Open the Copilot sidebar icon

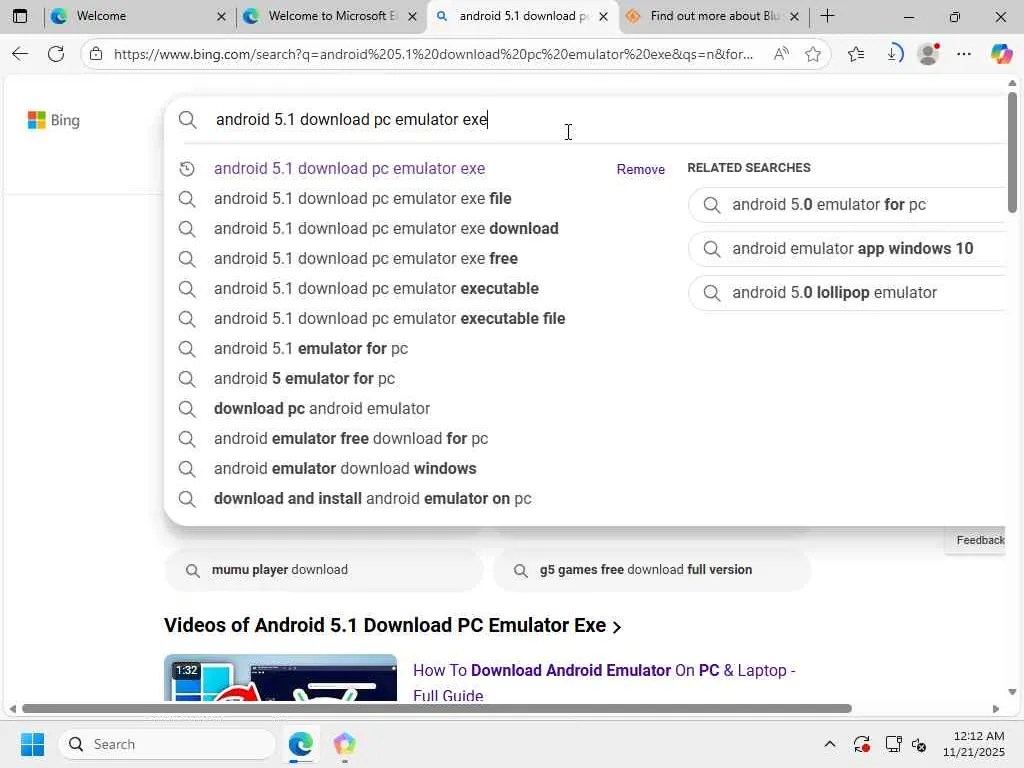[x=1001, y=54]
